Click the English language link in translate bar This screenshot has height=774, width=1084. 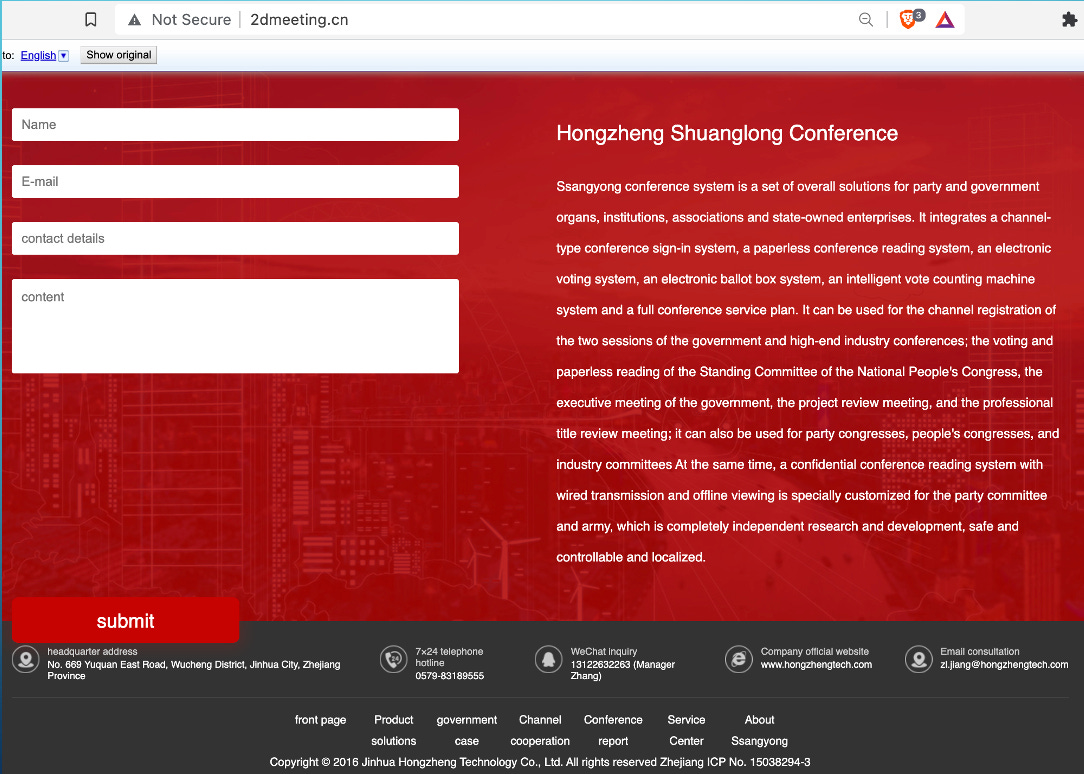(38, 55)
